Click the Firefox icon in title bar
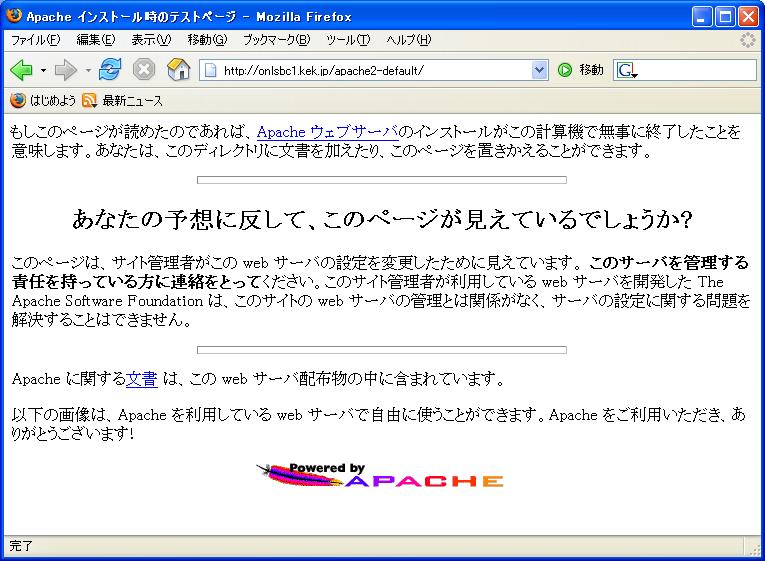 [14, 16]
